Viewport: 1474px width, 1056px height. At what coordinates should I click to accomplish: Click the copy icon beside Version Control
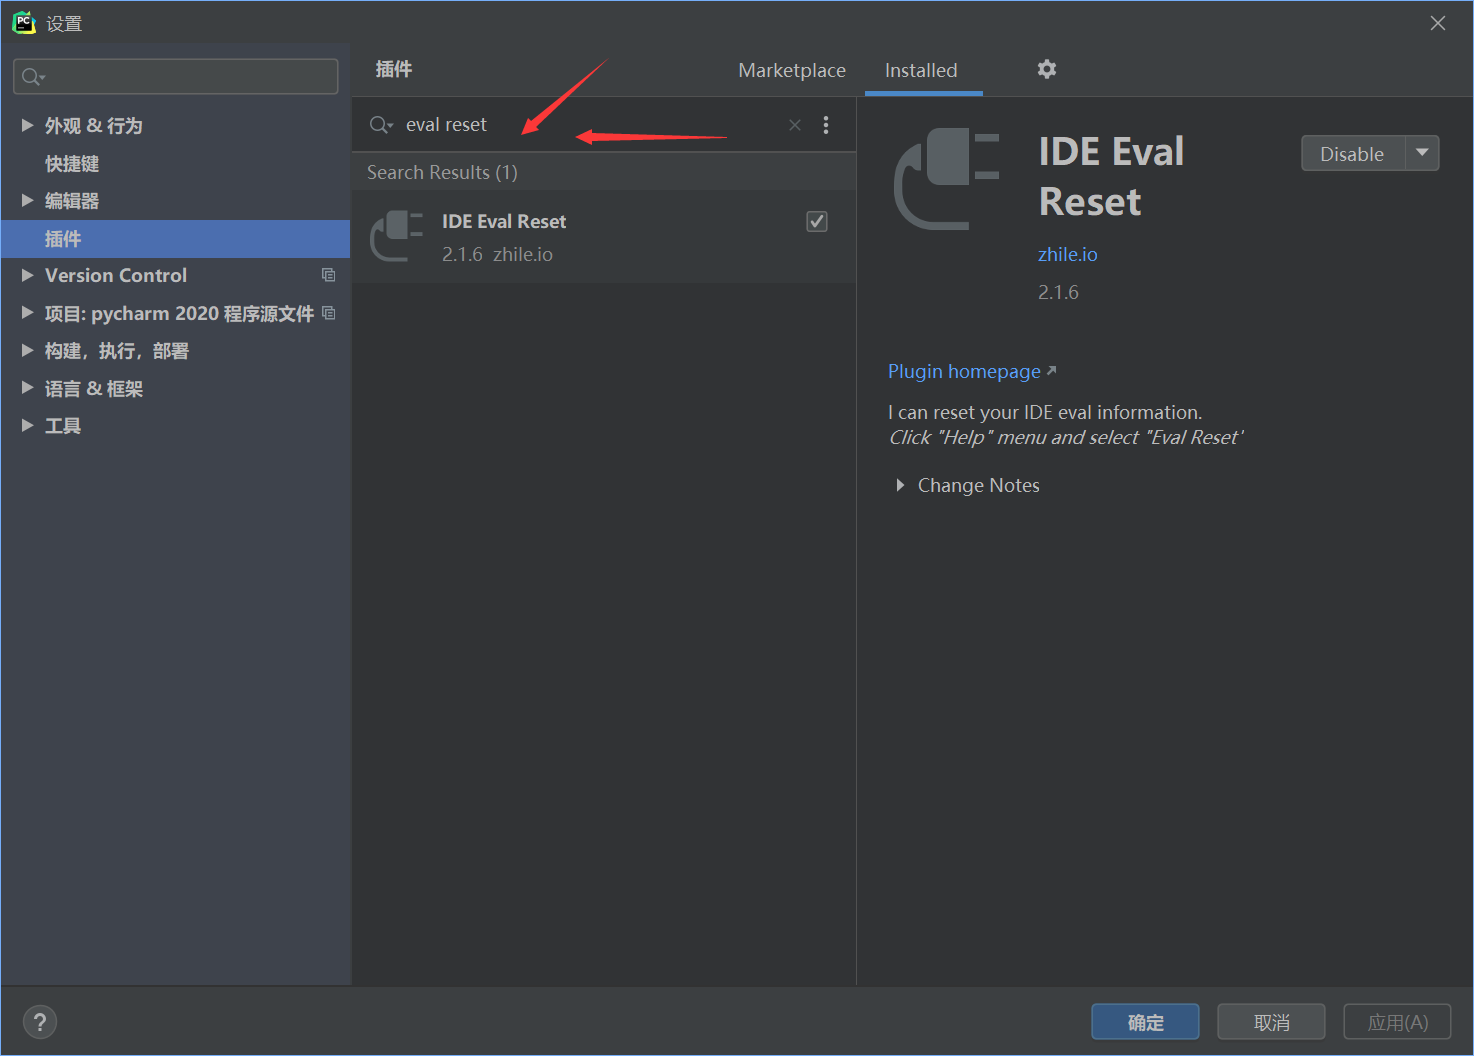[328, 275]
